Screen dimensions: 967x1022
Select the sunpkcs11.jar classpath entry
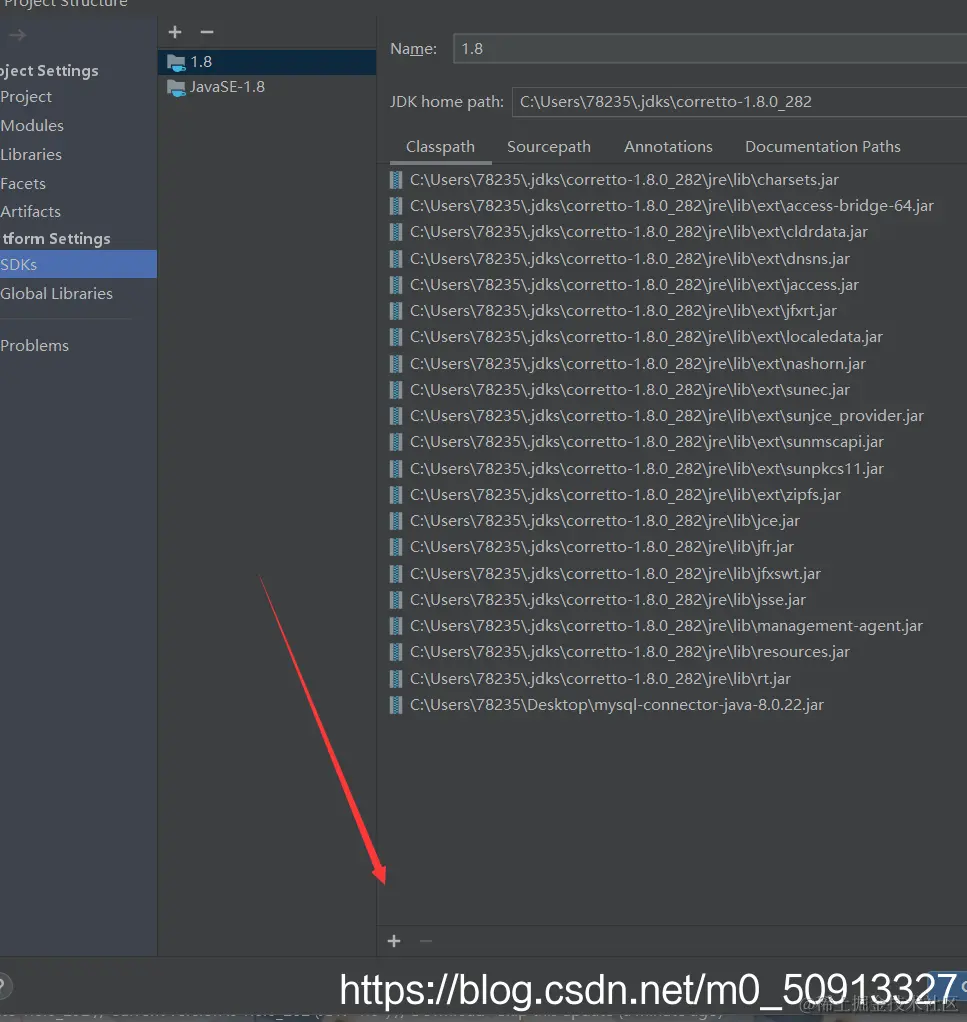647,469
